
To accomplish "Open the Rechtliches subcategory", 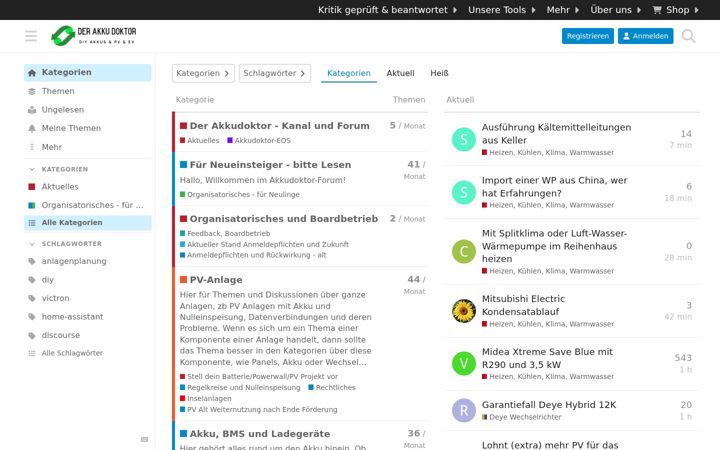I will (x=332, y=388).
